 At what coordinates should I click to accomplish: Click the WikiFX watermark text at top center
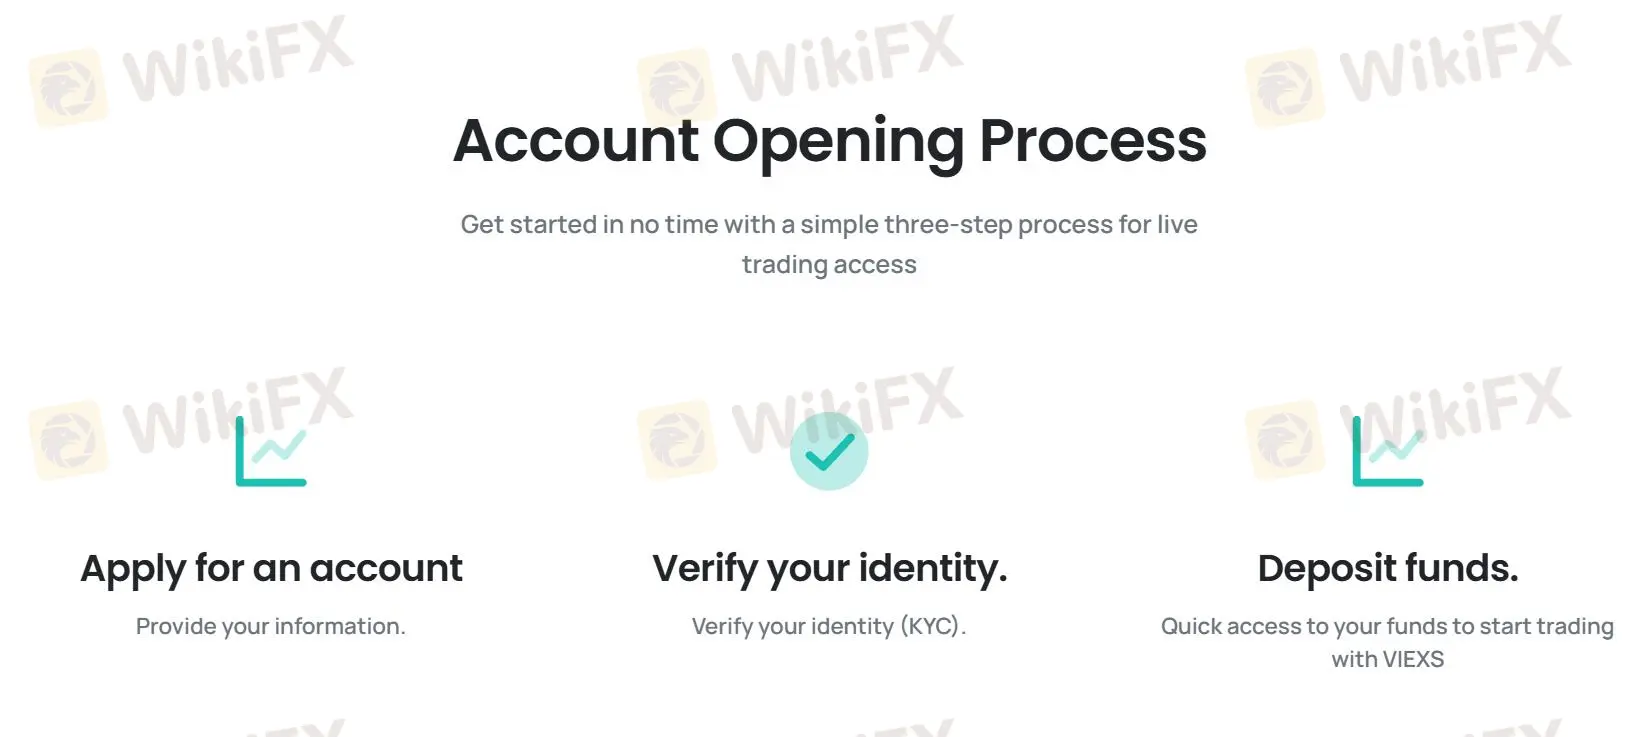(x=847, y=62)
